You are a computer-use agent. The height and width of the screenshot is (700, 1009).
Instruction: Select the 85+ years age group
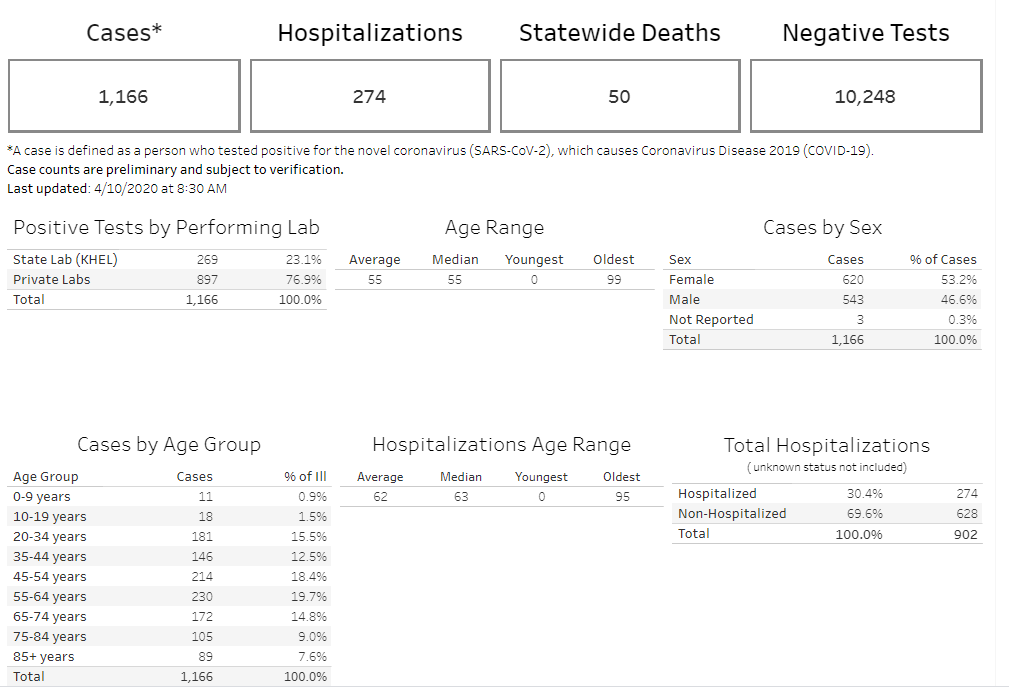[44, 656]
